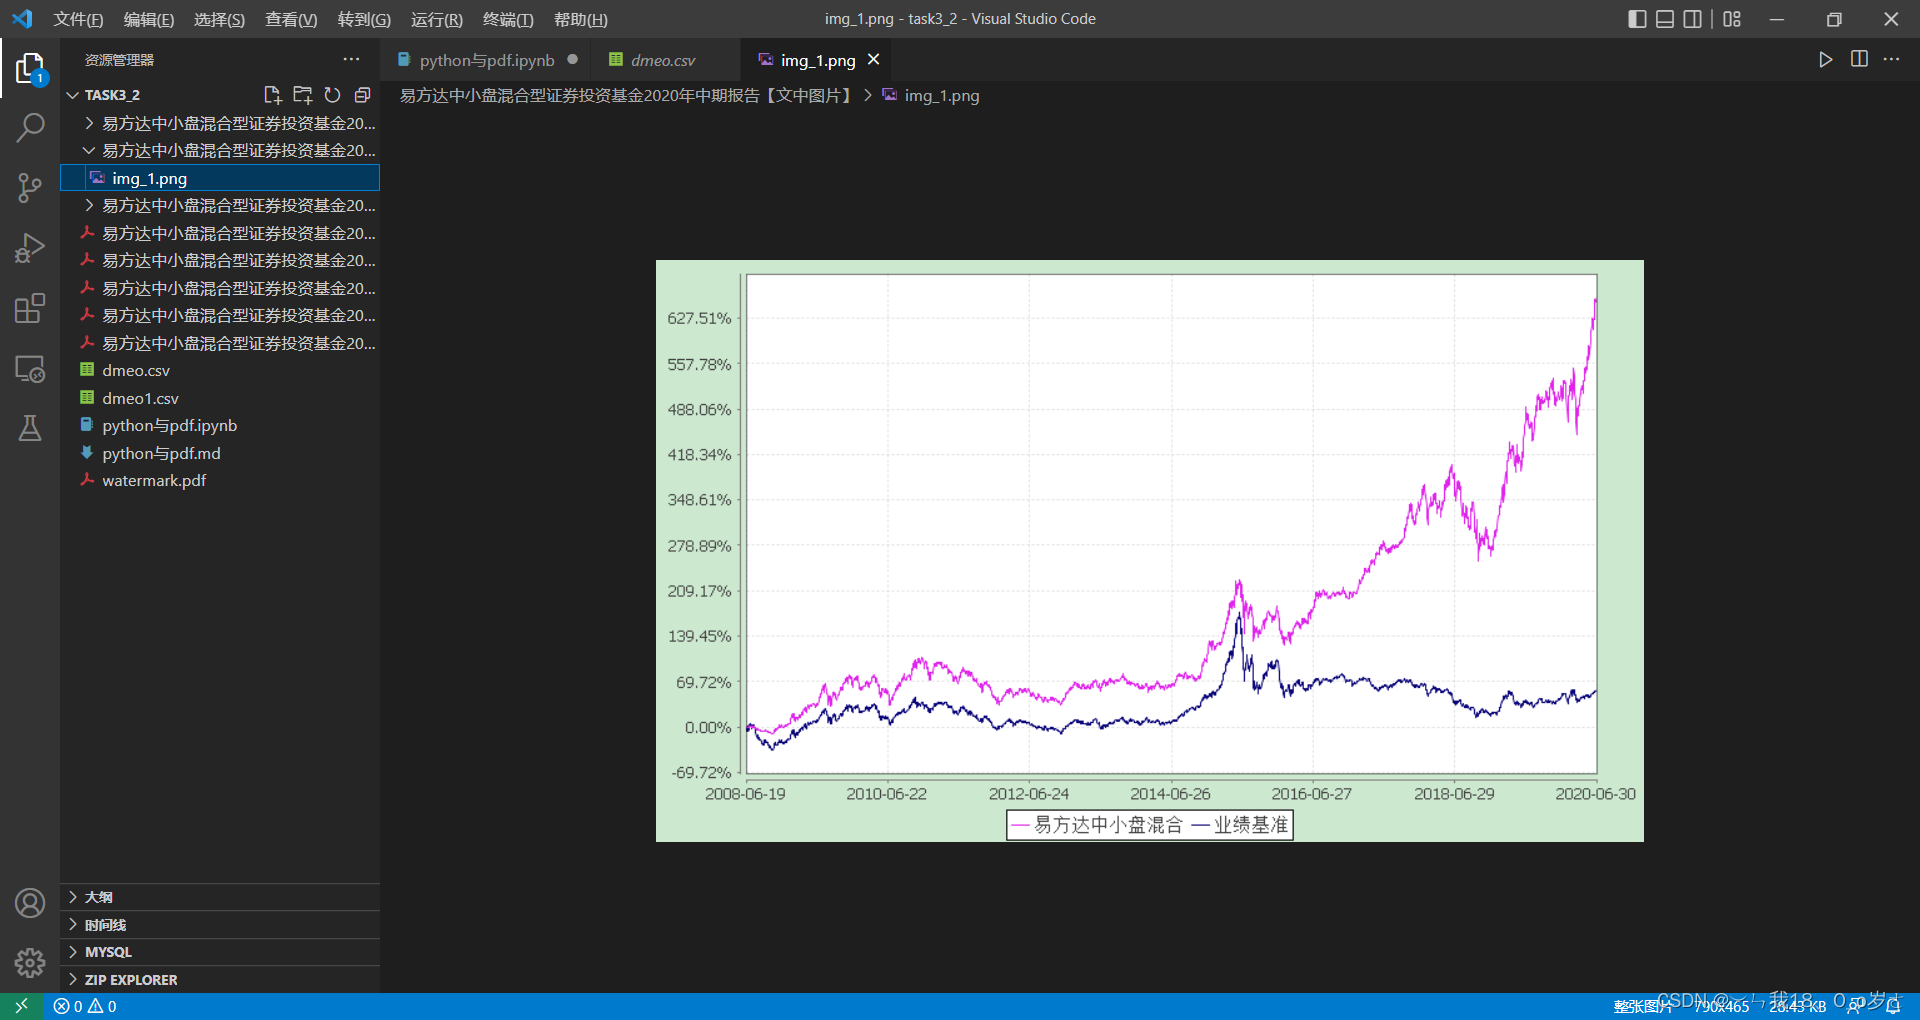Select img_1.png in file tree
The height and width of the screenshot is (1020, 1920).
pos(220,178)
